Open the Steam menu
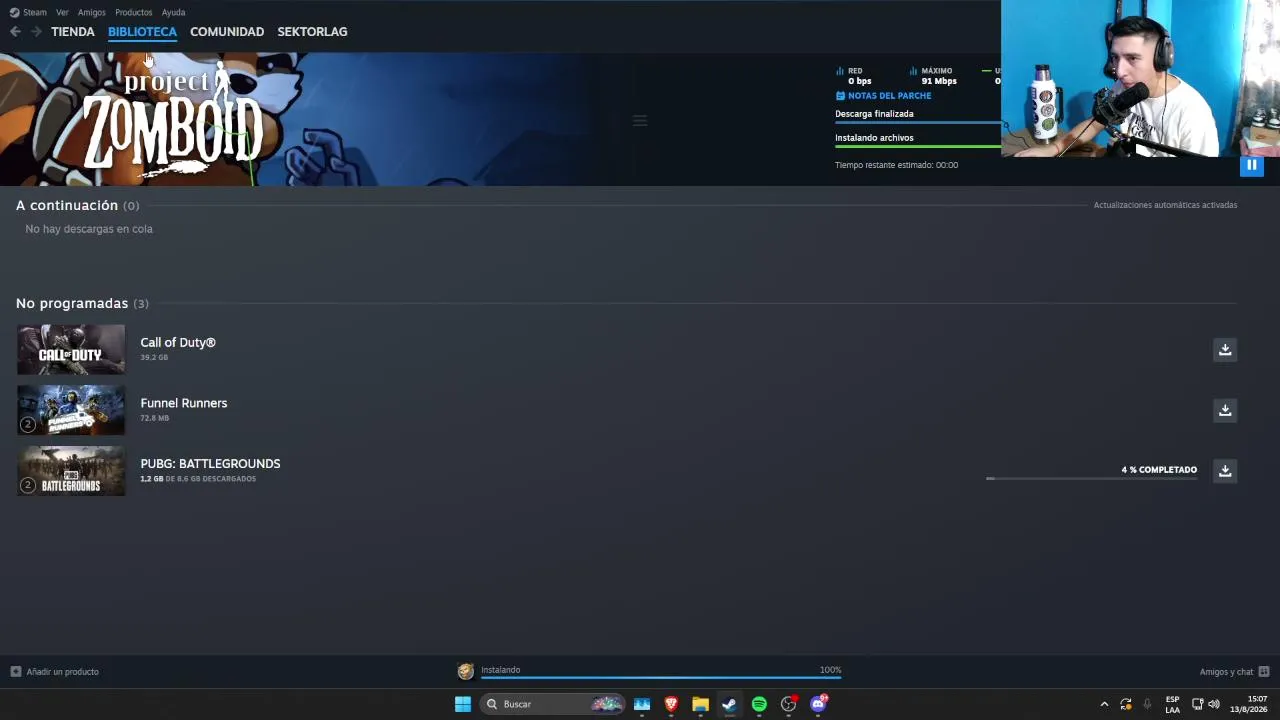The height and width of the screenshot is (720, 1280). tap(28, 12)
